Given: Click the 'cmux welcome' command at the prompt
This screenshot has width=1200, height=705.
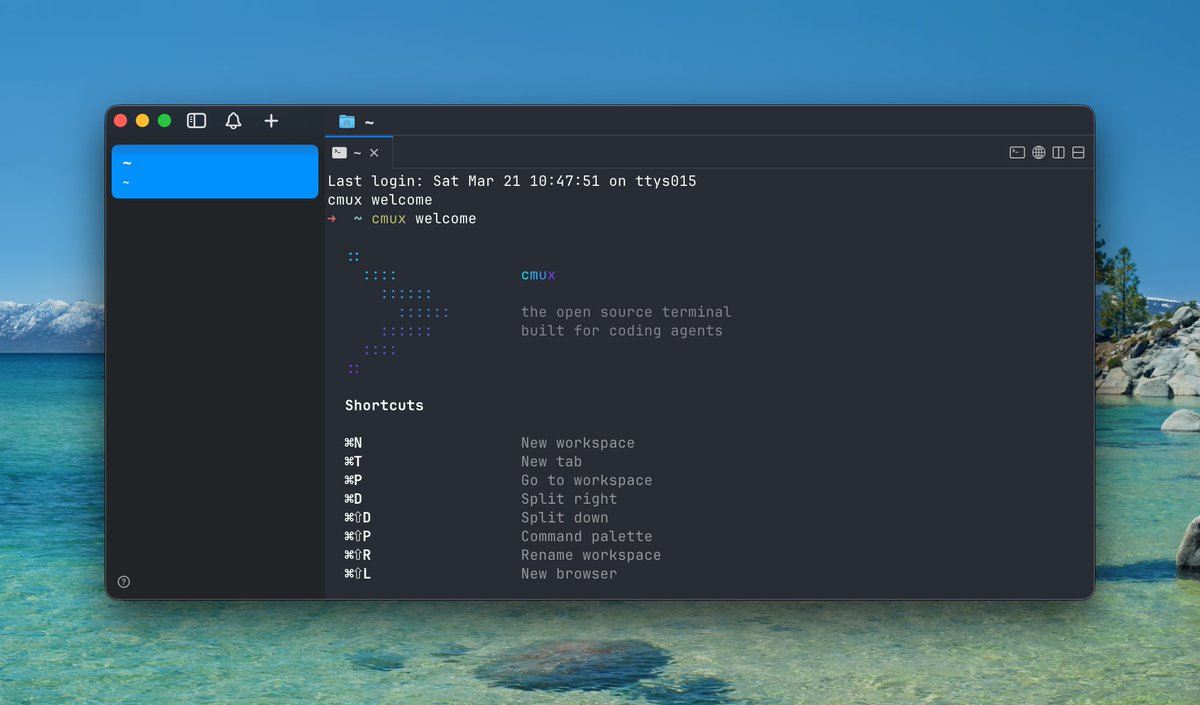Looking at the screenshot, I should [424, 219].
